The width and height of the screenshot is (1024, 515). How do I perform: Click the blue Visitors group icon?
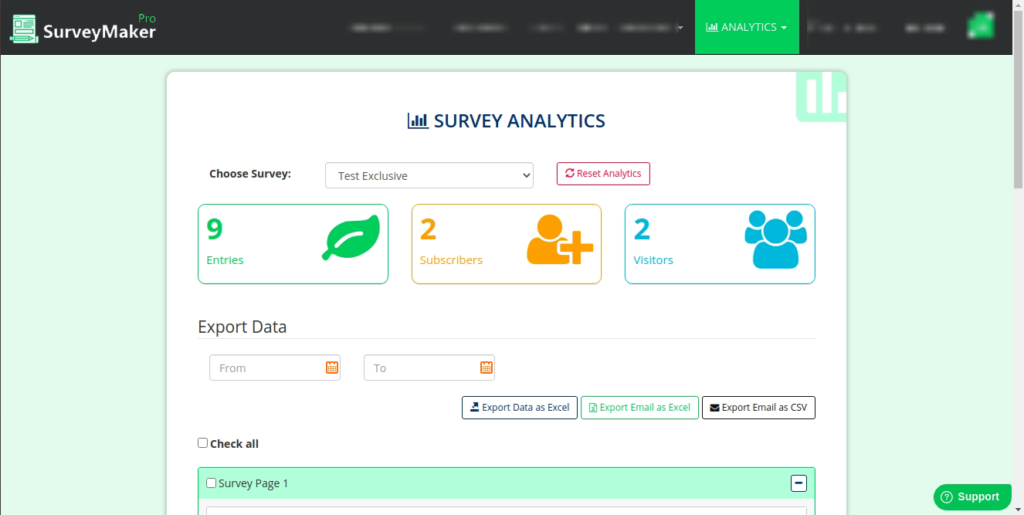[x=776, y=239]
